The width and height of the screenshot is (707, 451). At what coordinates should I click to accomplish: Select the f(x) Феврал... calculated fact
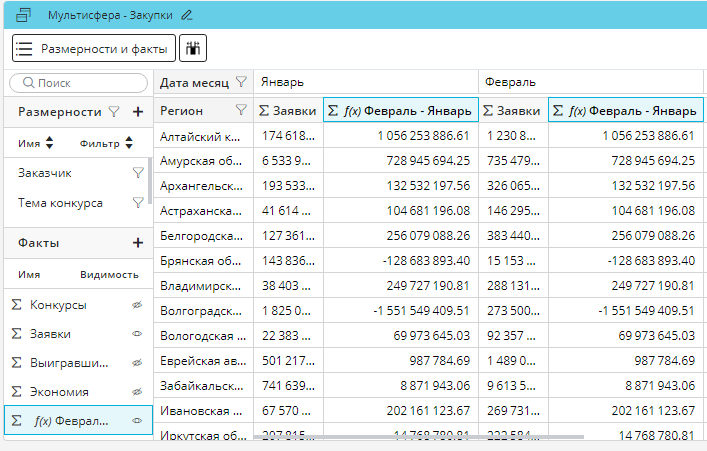pyautogui.click(x=70, y=421)
